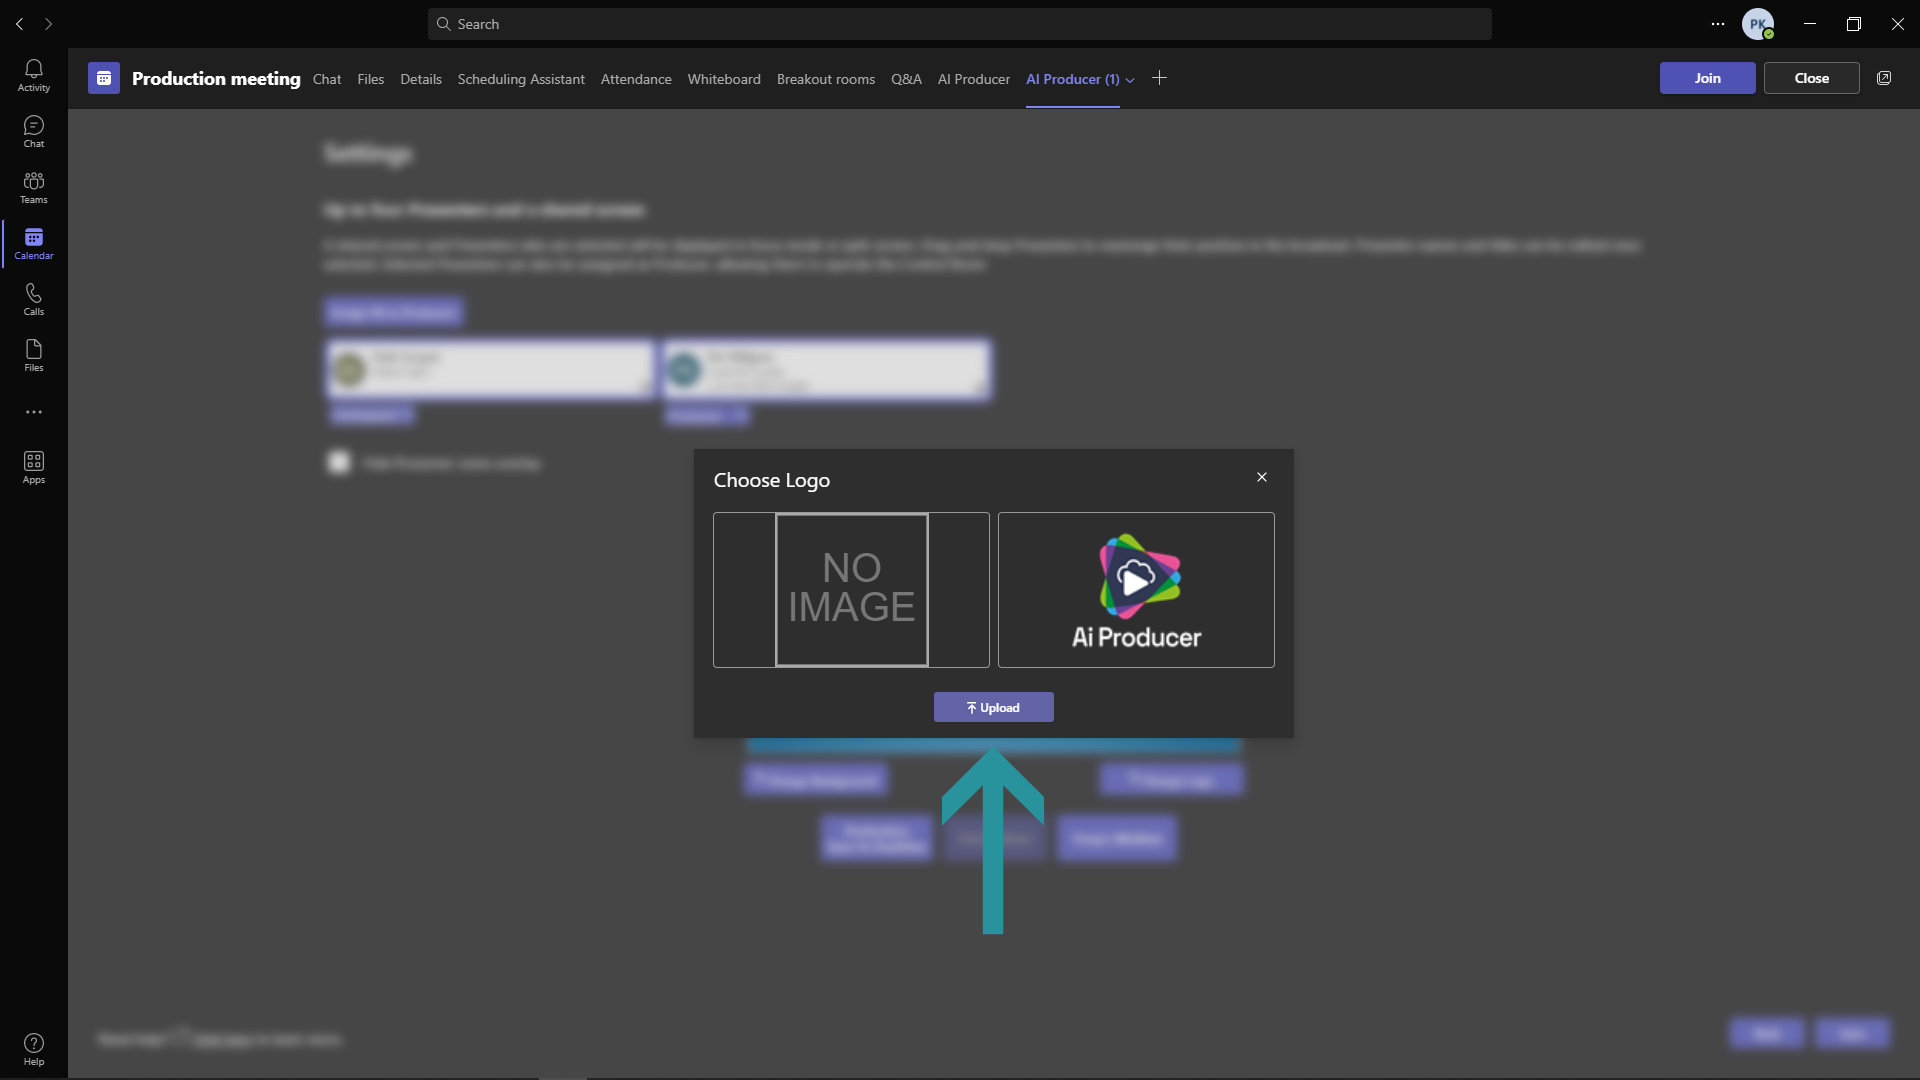Switch to the Breakout rooms tab
The width and height of the screenshot is (1920, 1080).
826,79
